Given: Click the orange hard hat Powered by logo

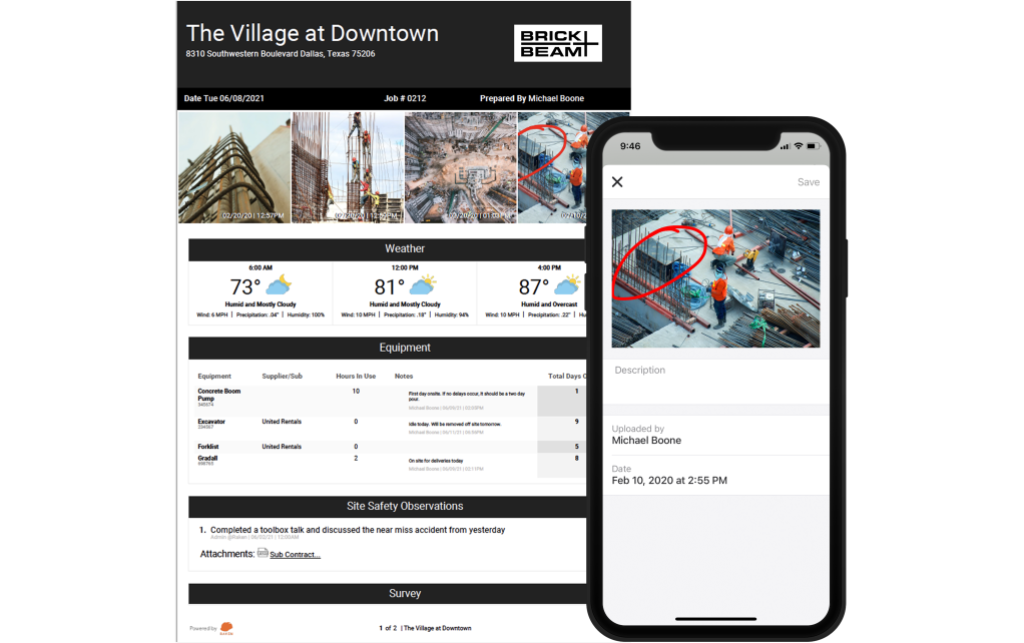Looking at the screenshot, I should tap(227, 629).
